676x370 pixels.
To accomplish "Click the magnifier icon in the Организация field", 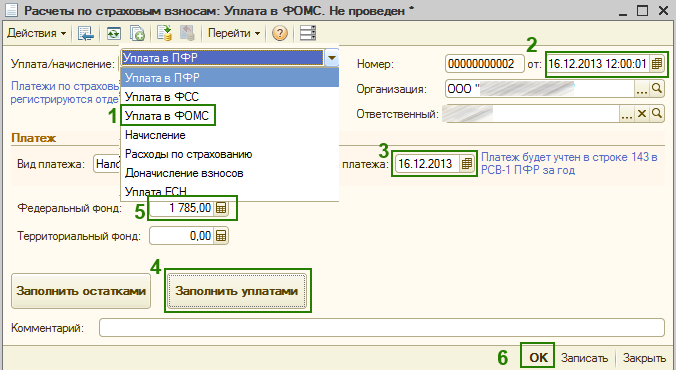I will pyautogui.click(x=657, y=89).
